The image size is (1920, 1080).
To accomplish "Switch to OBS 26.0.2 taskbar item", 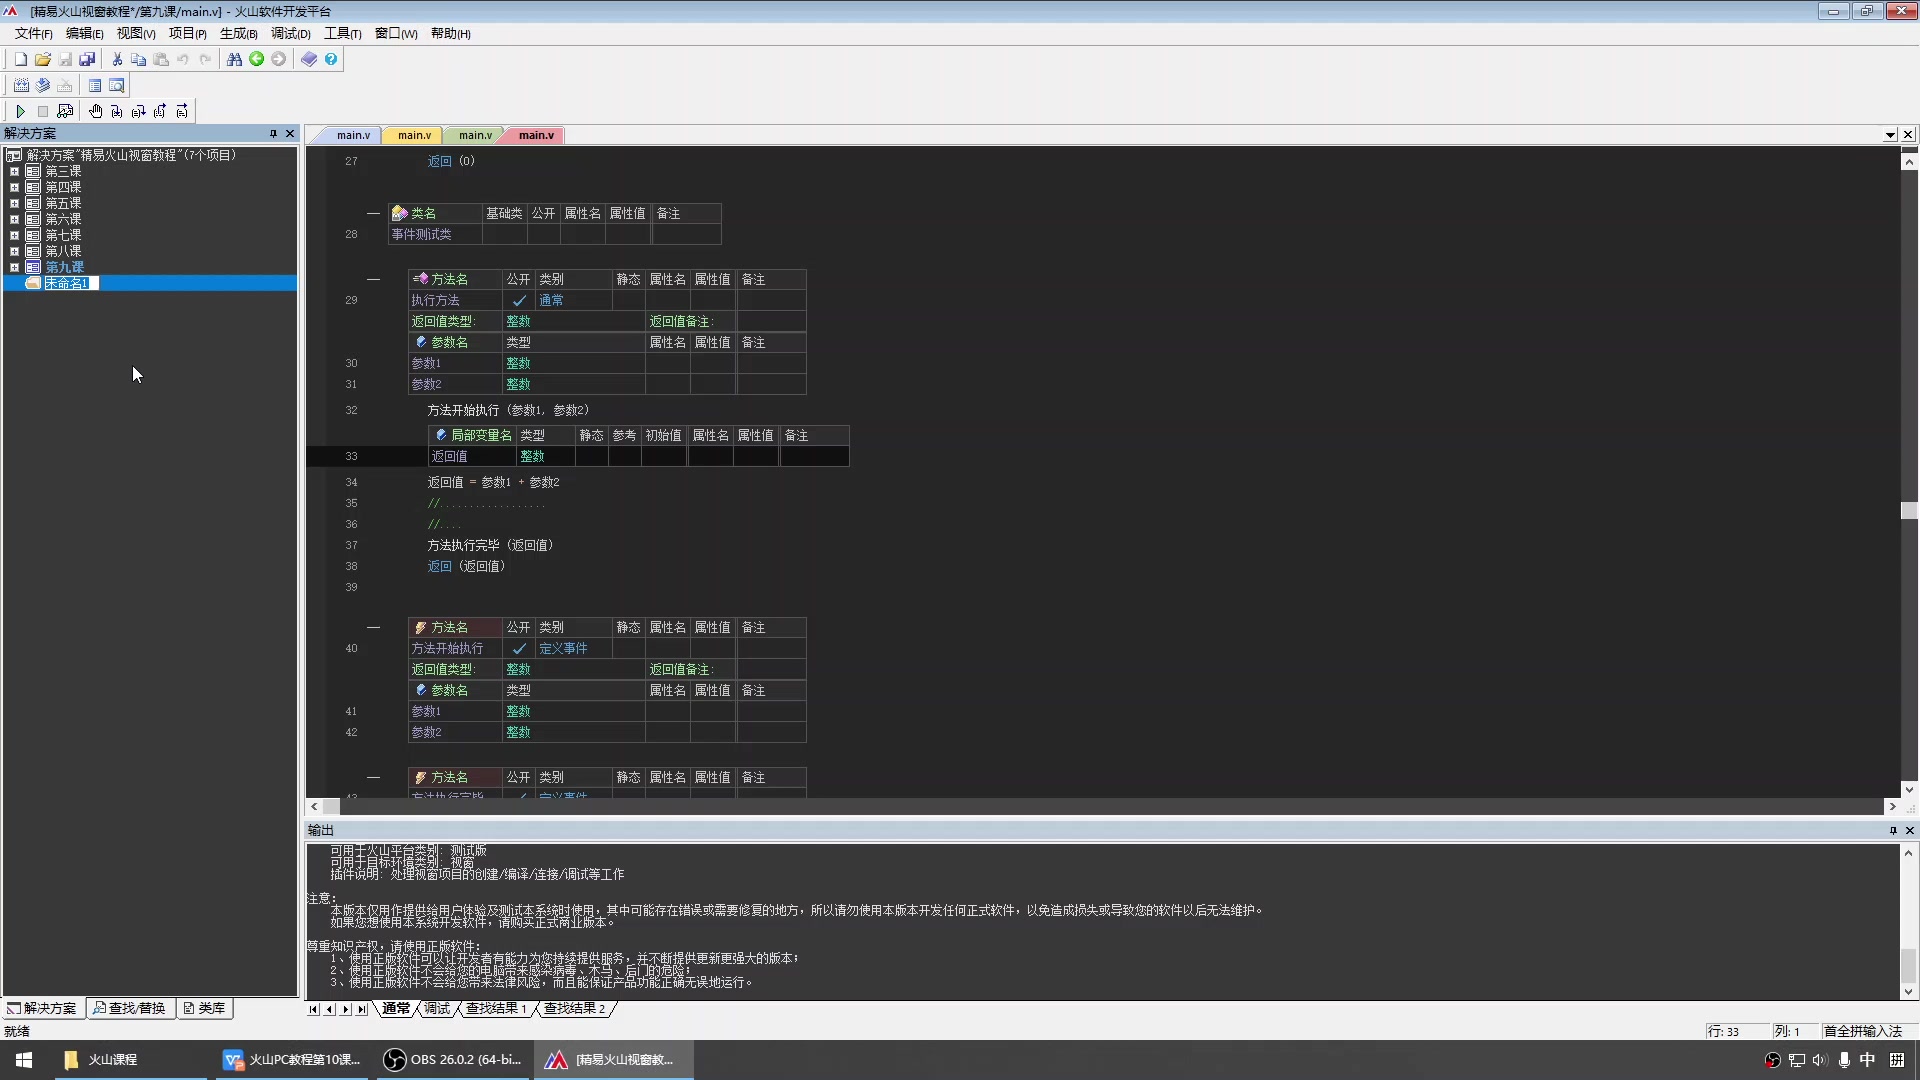I will coord(455,1059).
